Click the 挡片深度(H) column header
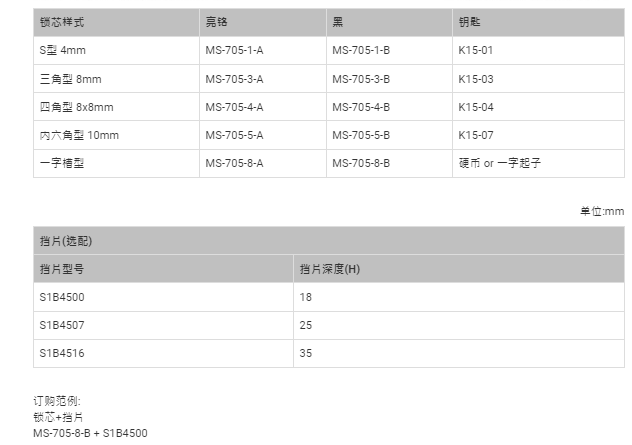The width and height of the screenshot is (632, 445). [330, 269]
